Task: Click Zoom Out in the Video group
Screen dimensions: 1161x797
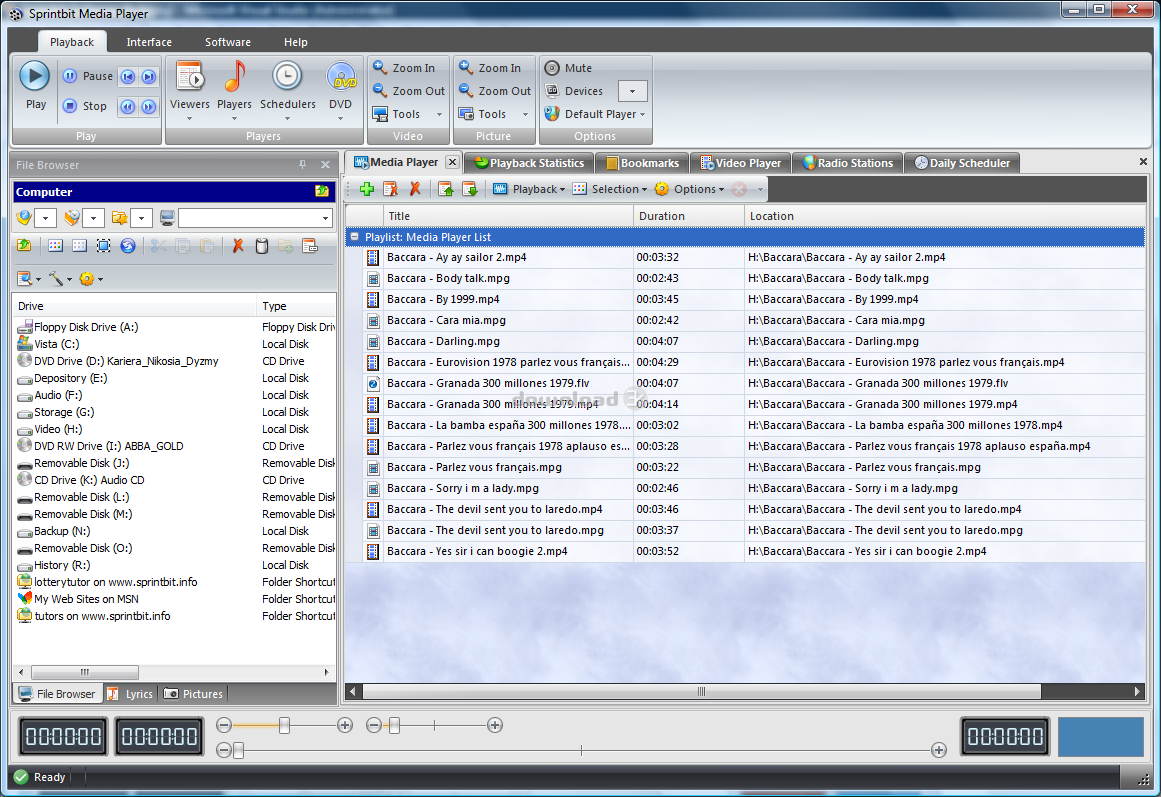Action: [409, 91]
